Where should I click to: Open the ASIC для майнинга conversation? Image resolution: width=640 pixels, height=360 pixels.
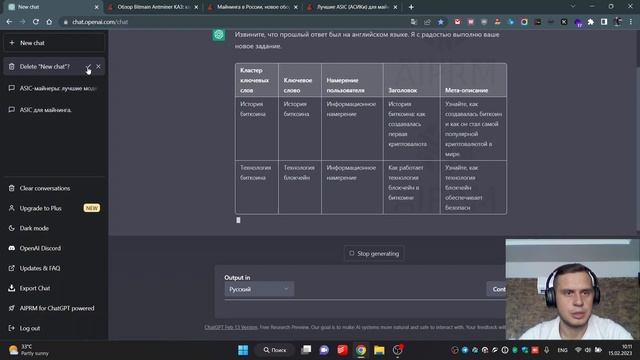(53, 110)
